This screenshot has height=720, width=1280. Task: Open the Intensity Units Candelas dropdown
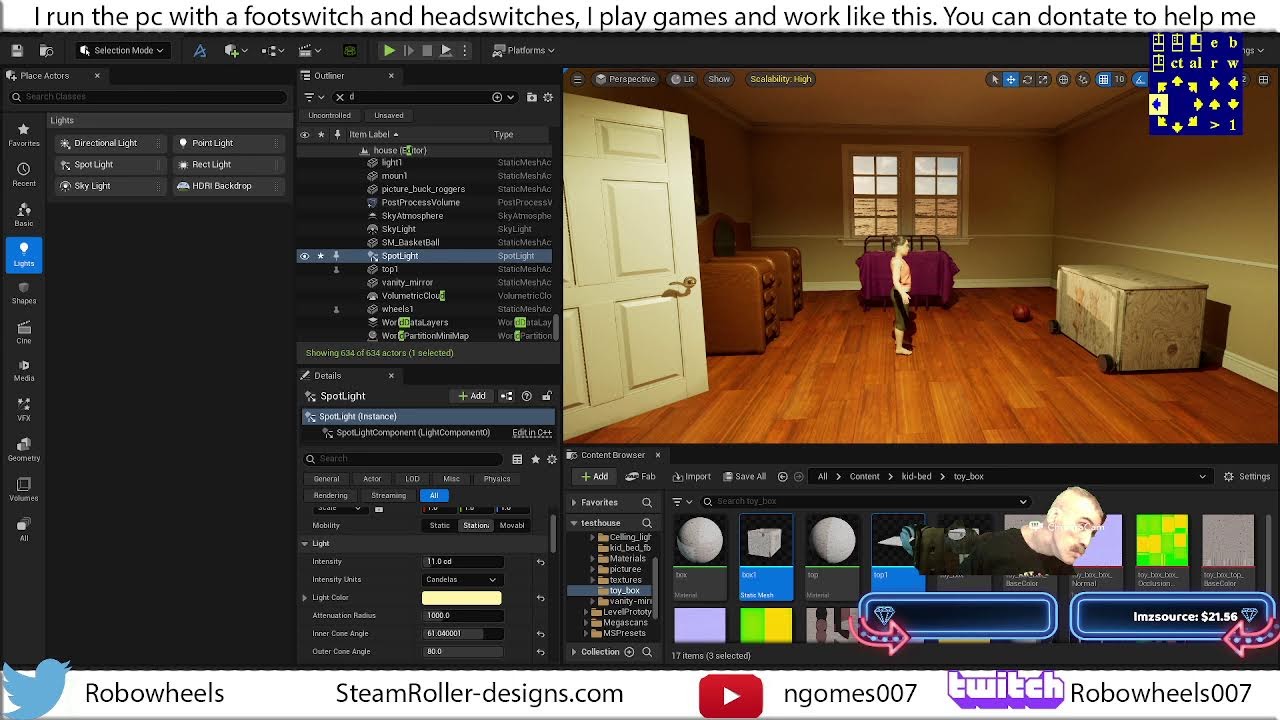point(462,579)
